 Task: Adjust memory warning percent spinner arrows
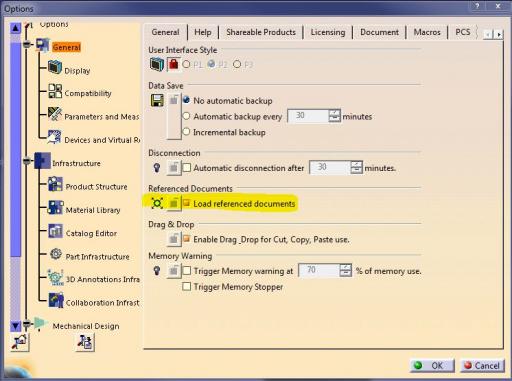tap(345, 270)
